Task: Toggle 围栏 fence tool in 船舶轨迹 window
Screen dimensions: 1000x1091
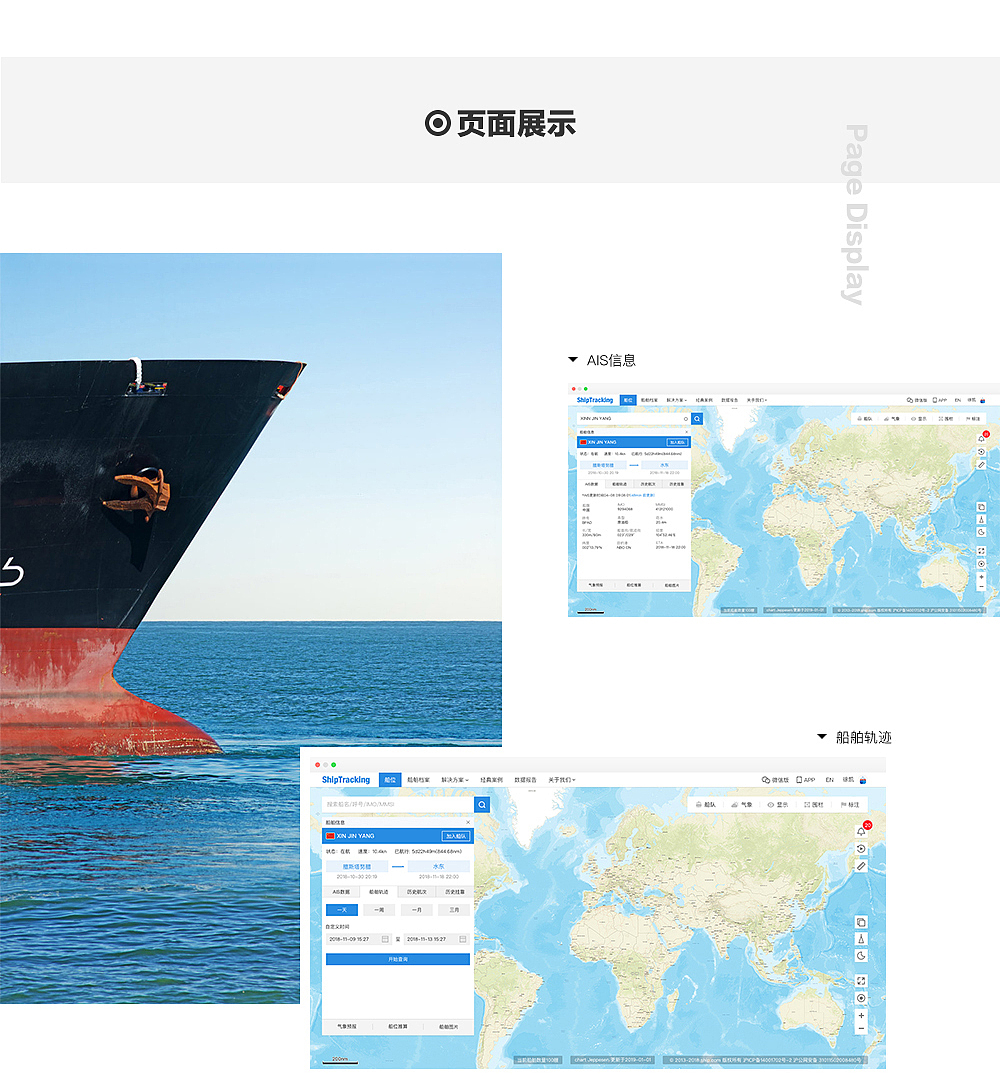Action: [x=814, y=804]
